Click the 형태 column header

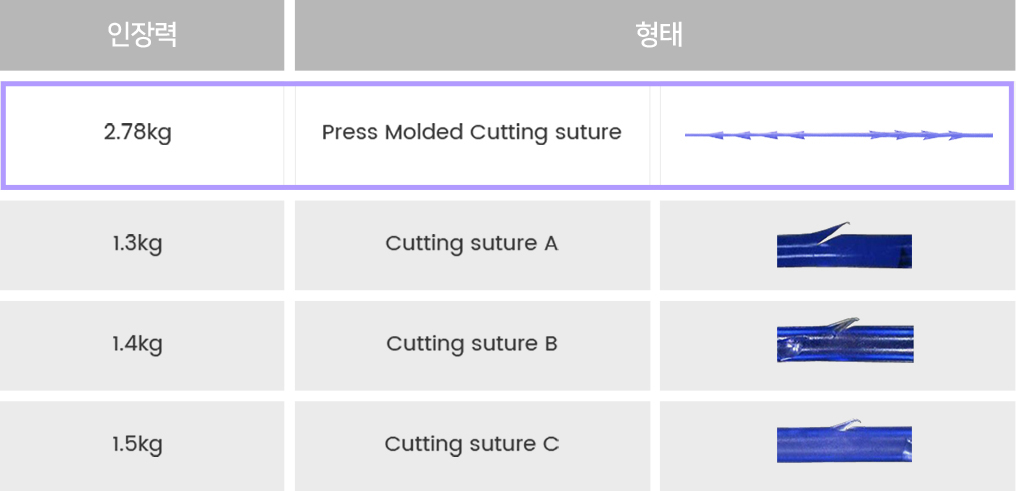(655, 35)
